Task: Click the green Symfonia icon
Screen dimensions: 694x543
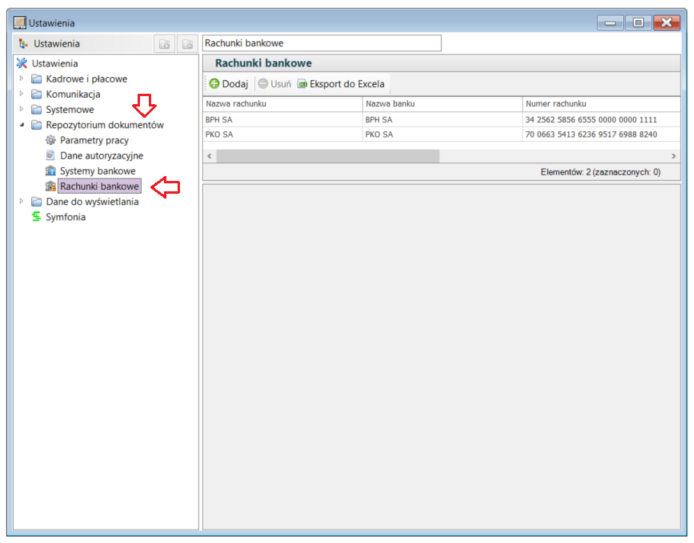Action: [x=36, y=217]
